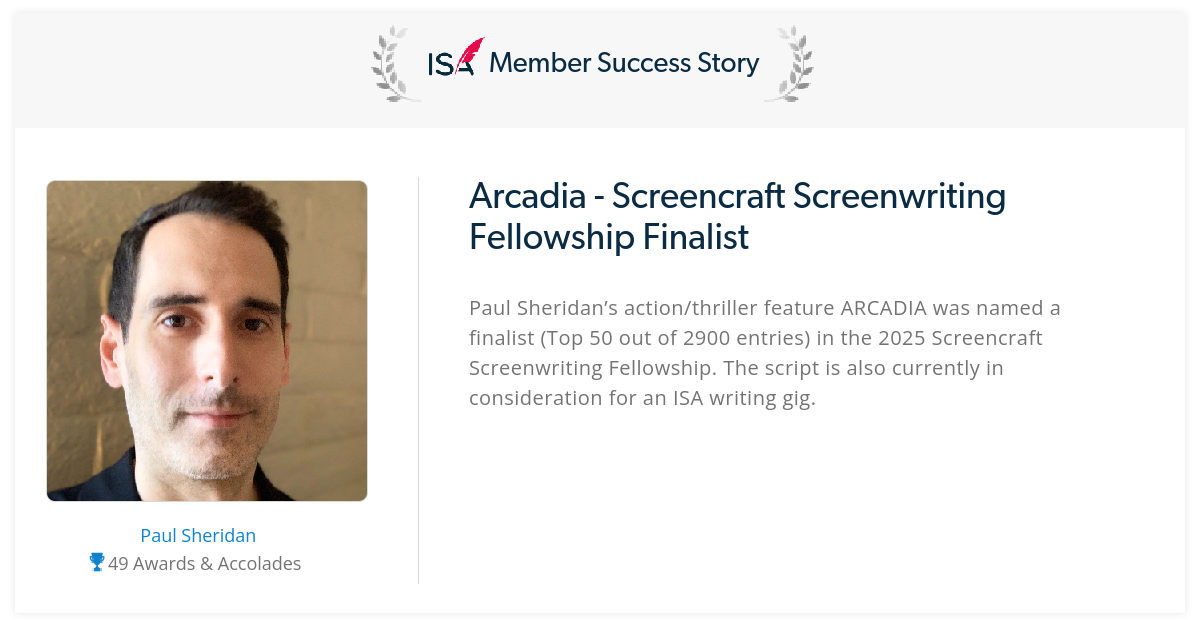Click the 49 Awards & Accolades text

click(205, 563)
